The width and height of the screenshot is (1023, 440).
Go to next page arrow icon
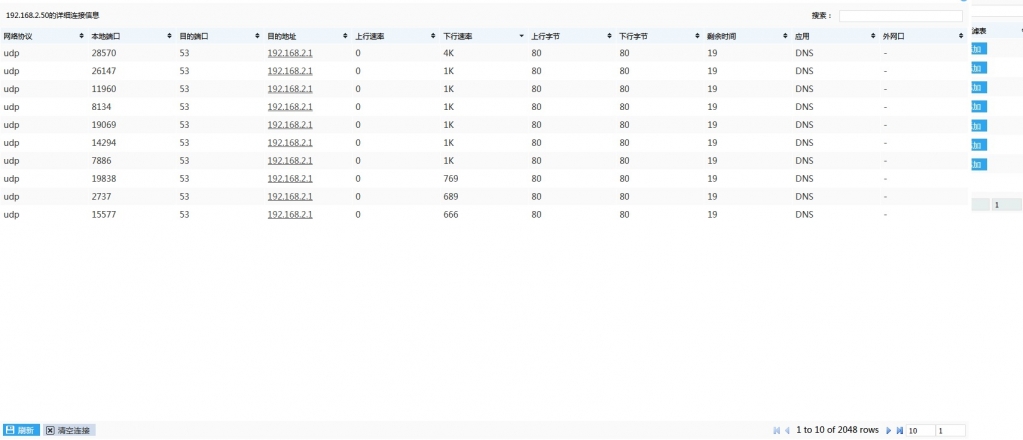pyautogui.click(x=888, y=430)
